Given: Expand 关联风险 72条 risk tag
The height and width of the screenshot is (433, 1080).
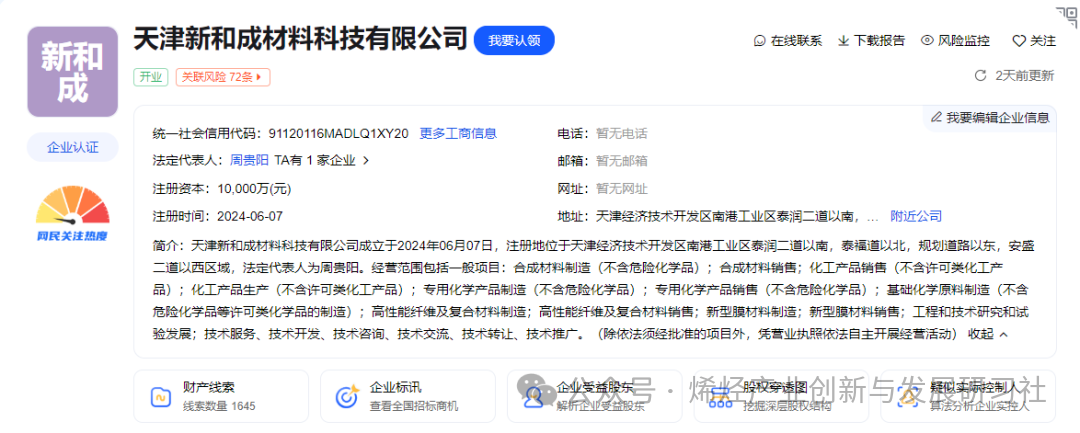Looking at the screenshot, I should click(x=222, y=76).
